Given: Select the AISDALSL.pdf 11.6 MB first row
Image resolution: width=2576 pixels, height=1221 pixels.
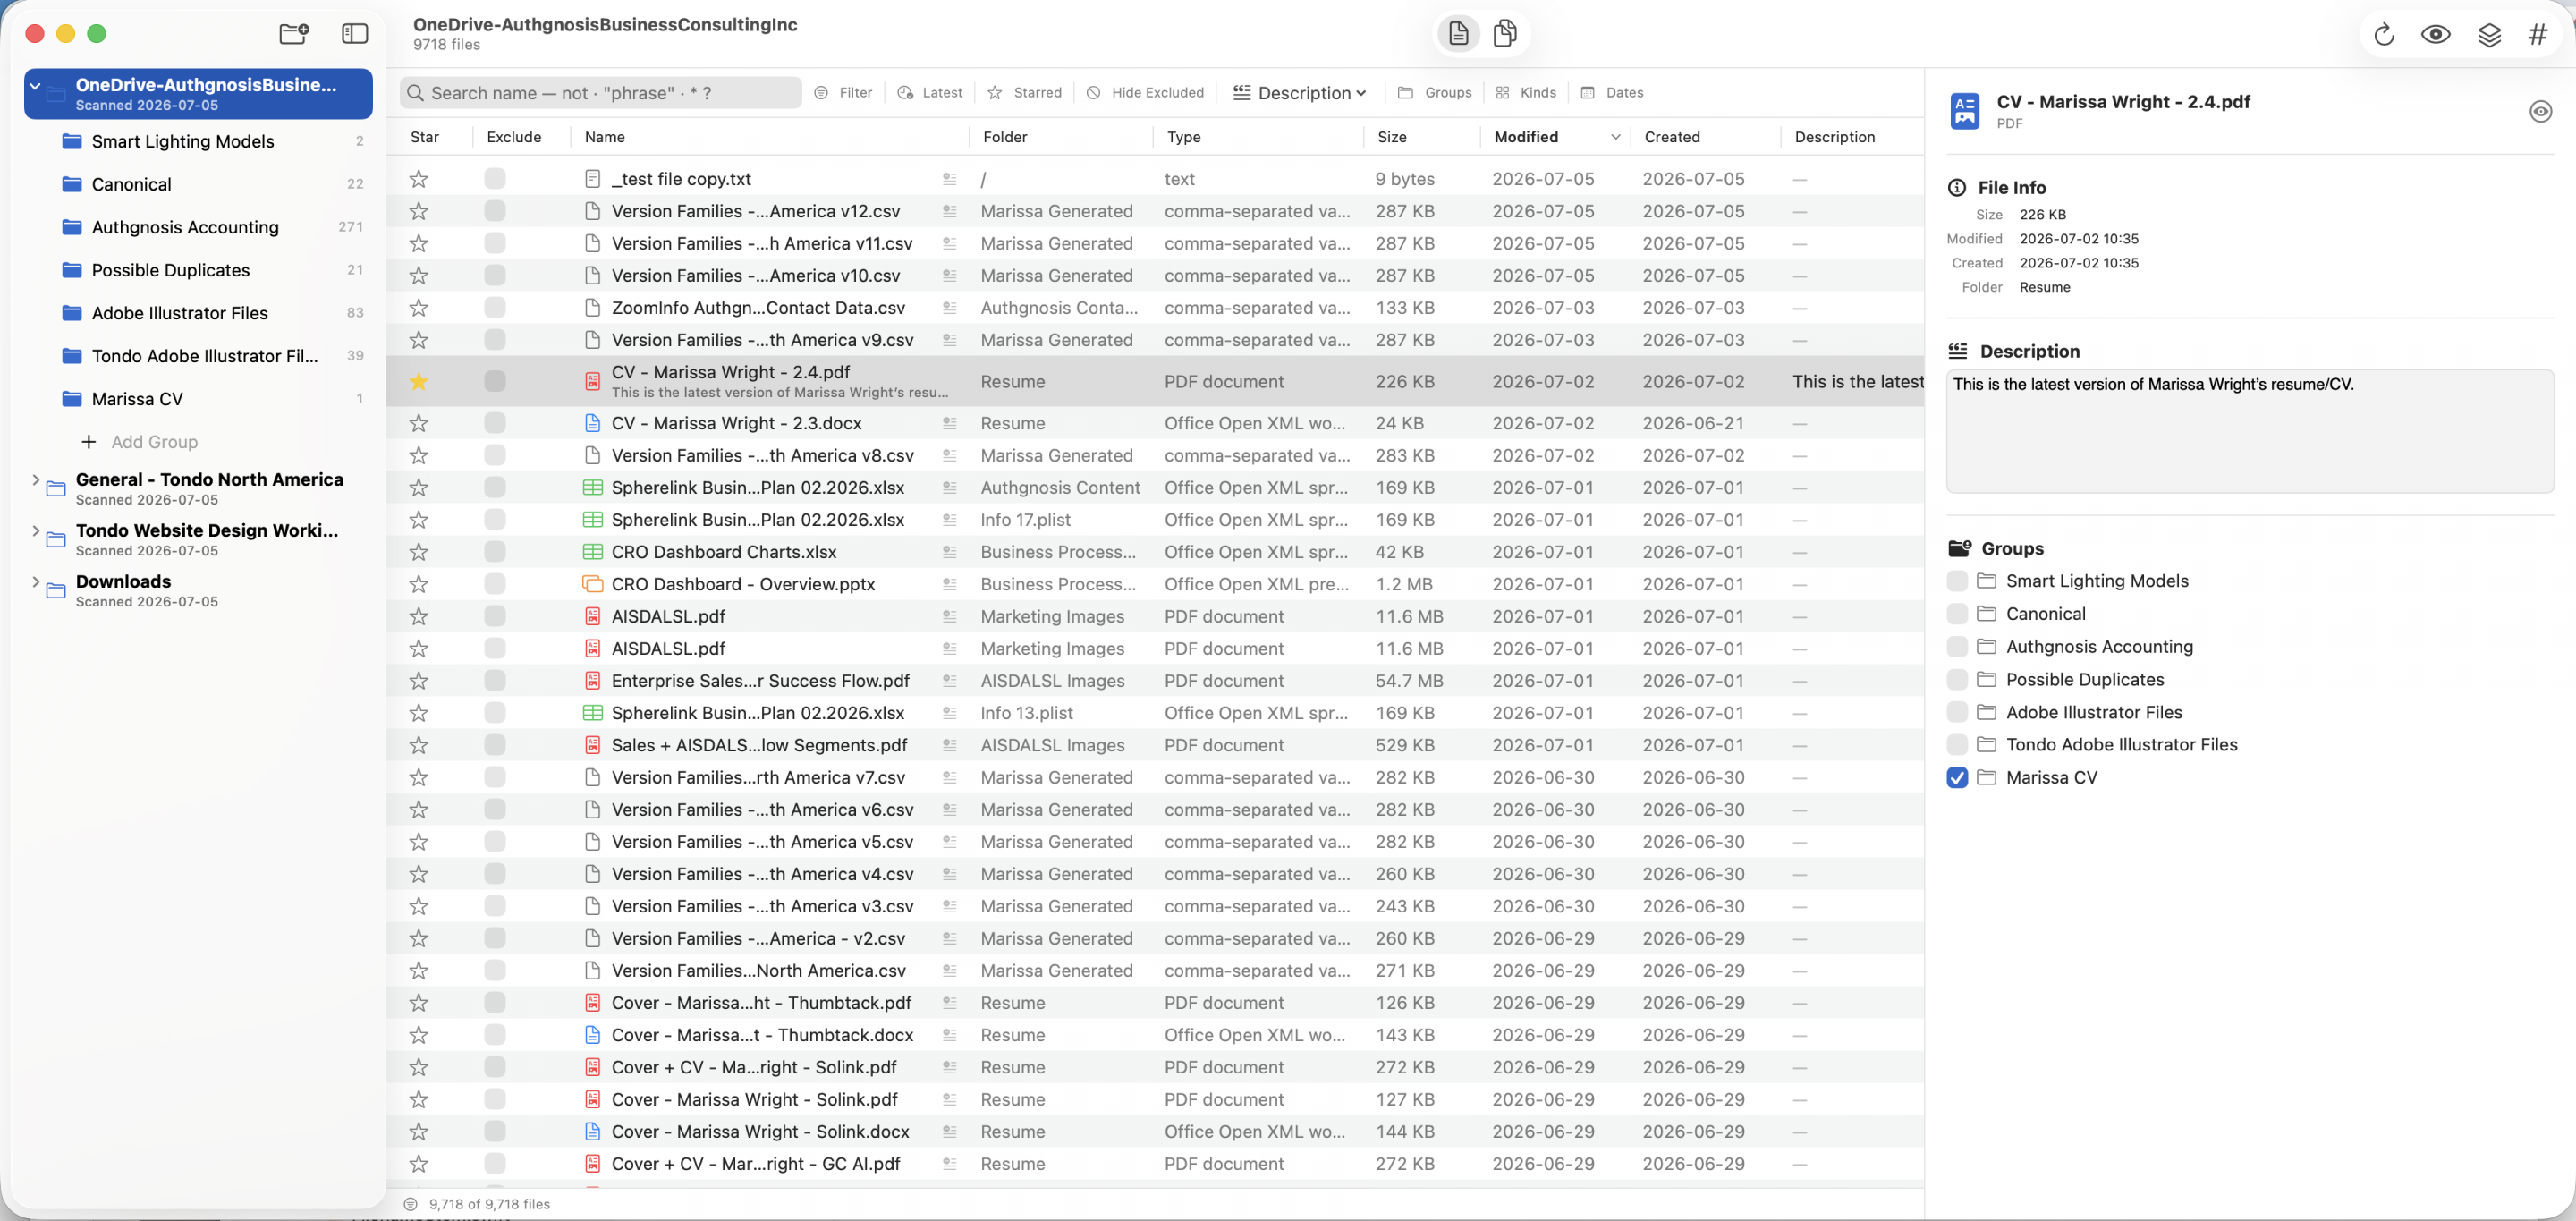Looking at the screenshot, I should tap(1155, 617).
